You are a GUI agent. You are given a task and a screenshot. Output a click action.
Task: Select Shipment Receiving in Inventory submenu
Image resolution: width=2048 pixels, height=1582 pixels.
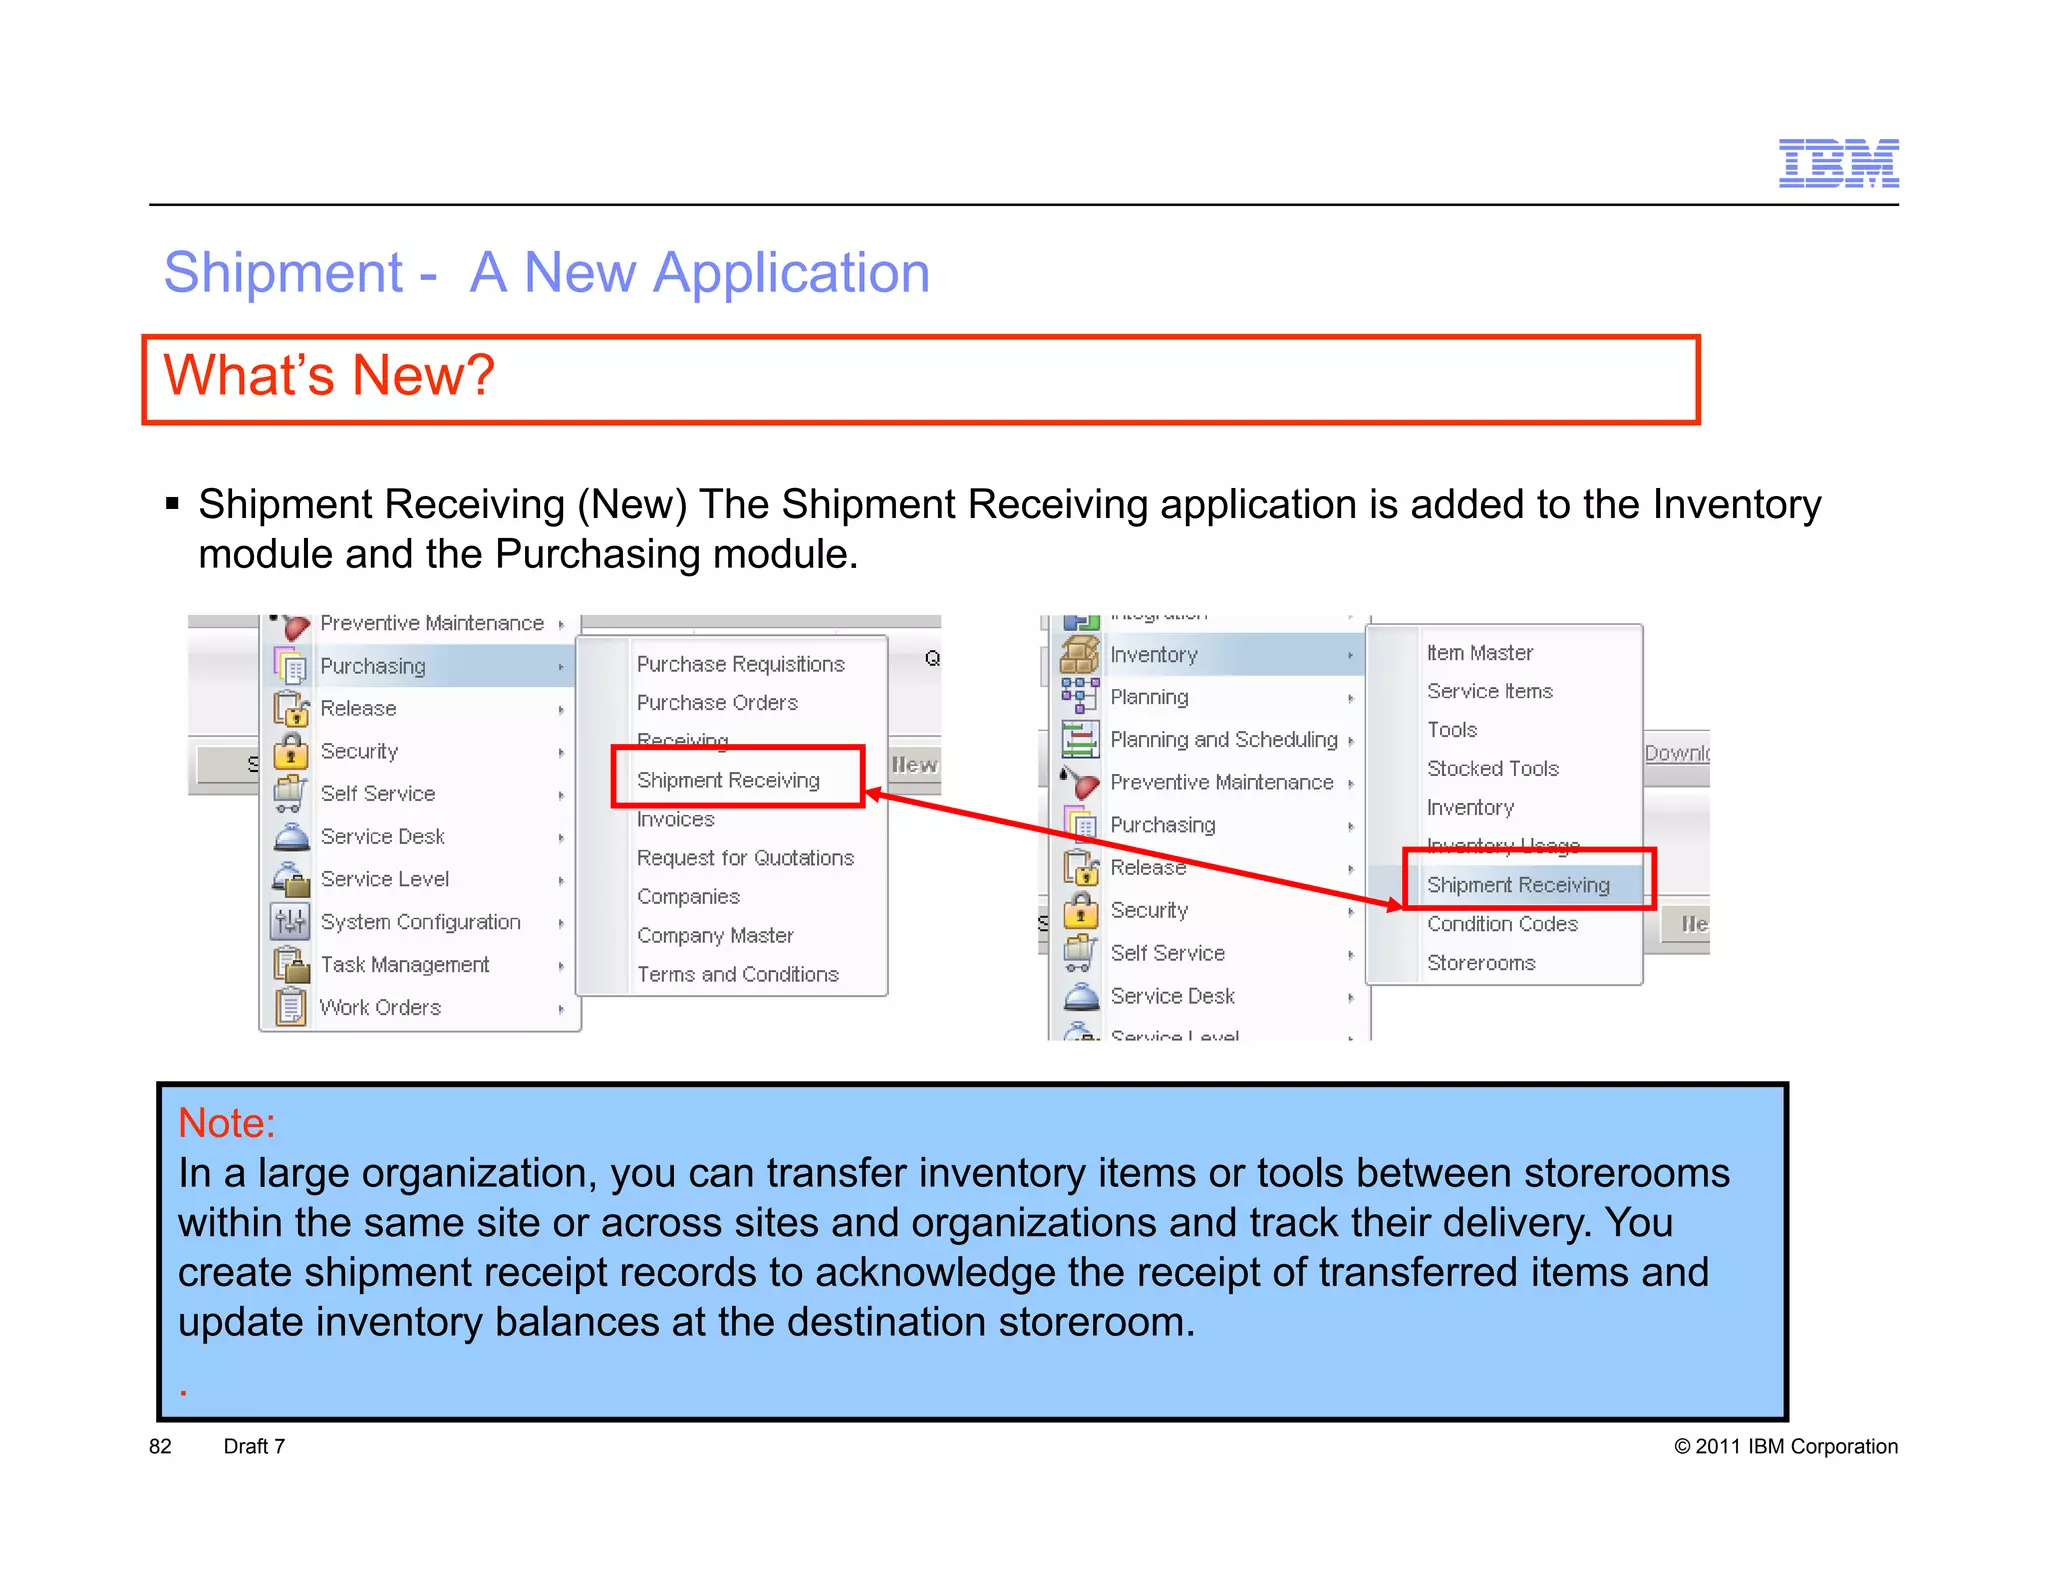(x=1518, y=885)
